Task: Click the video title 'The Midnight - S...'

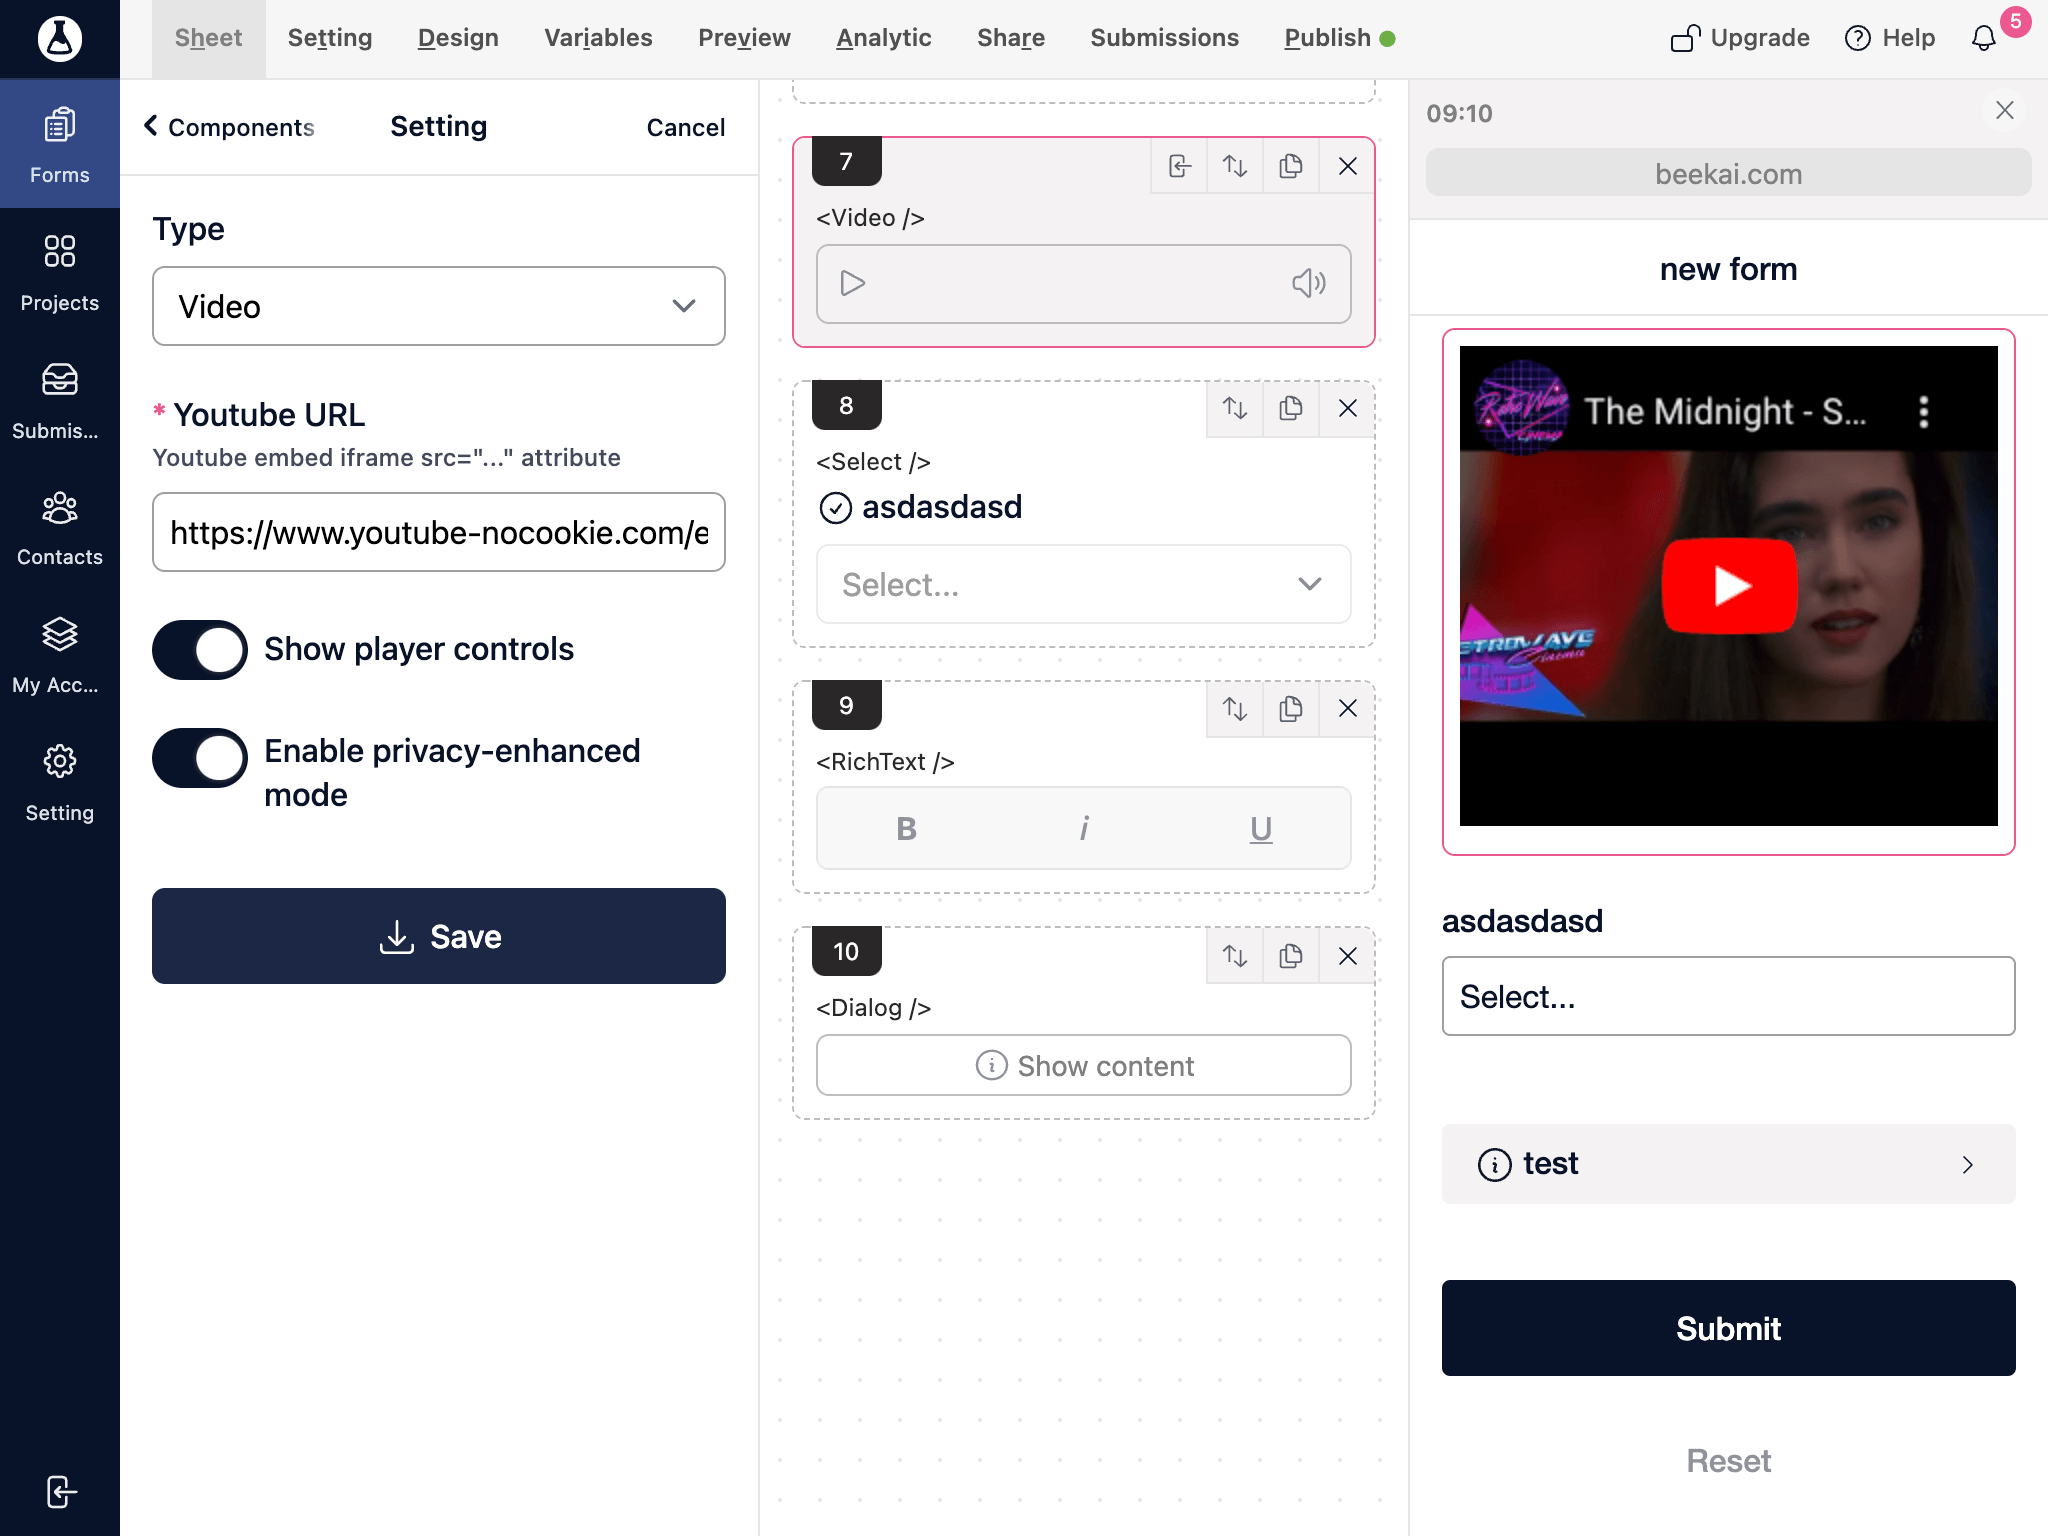Action: coord(1725,411)
